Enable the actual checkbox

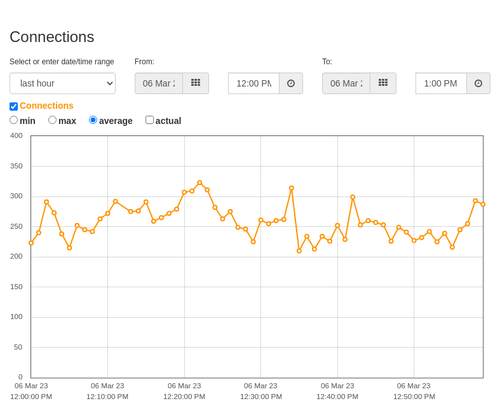coord(149,120)
